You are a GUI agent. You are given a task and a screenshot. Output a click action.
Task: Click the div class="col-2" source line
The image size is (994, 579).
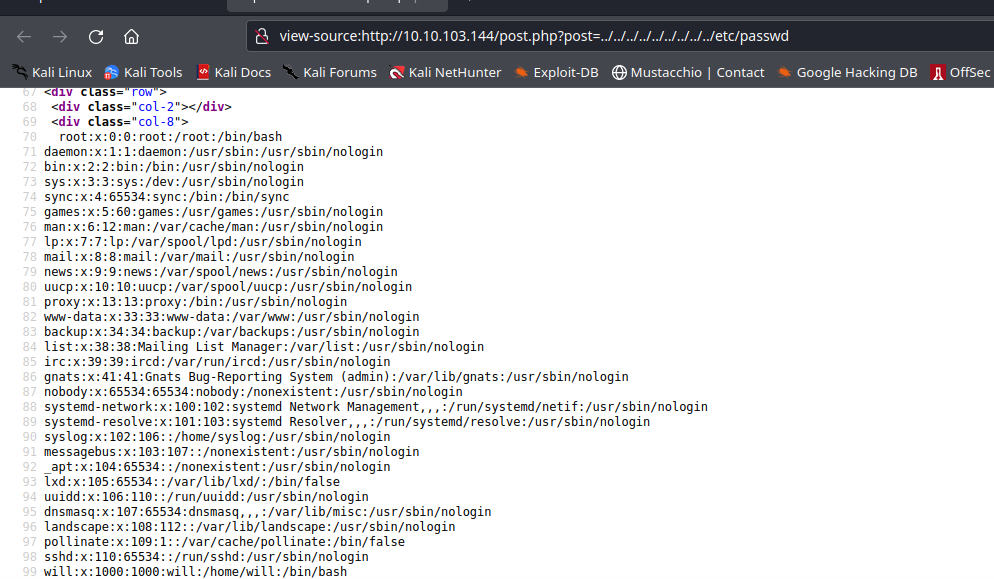(141, 107)
